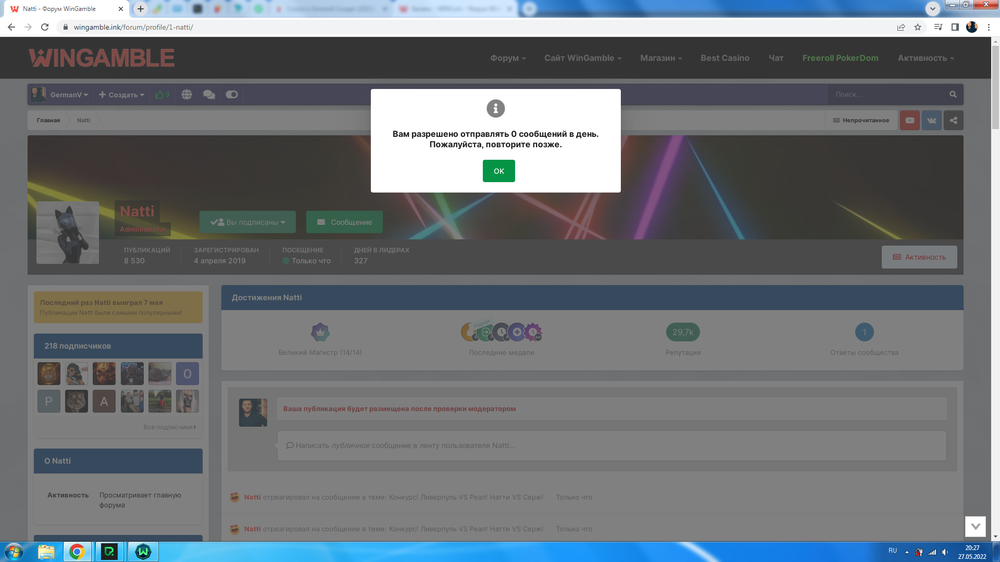The width and height of the screenshot is (1000, 562).
Task: Click the green thumbs-up reputation icon
Action: click(x=161, y=95)
